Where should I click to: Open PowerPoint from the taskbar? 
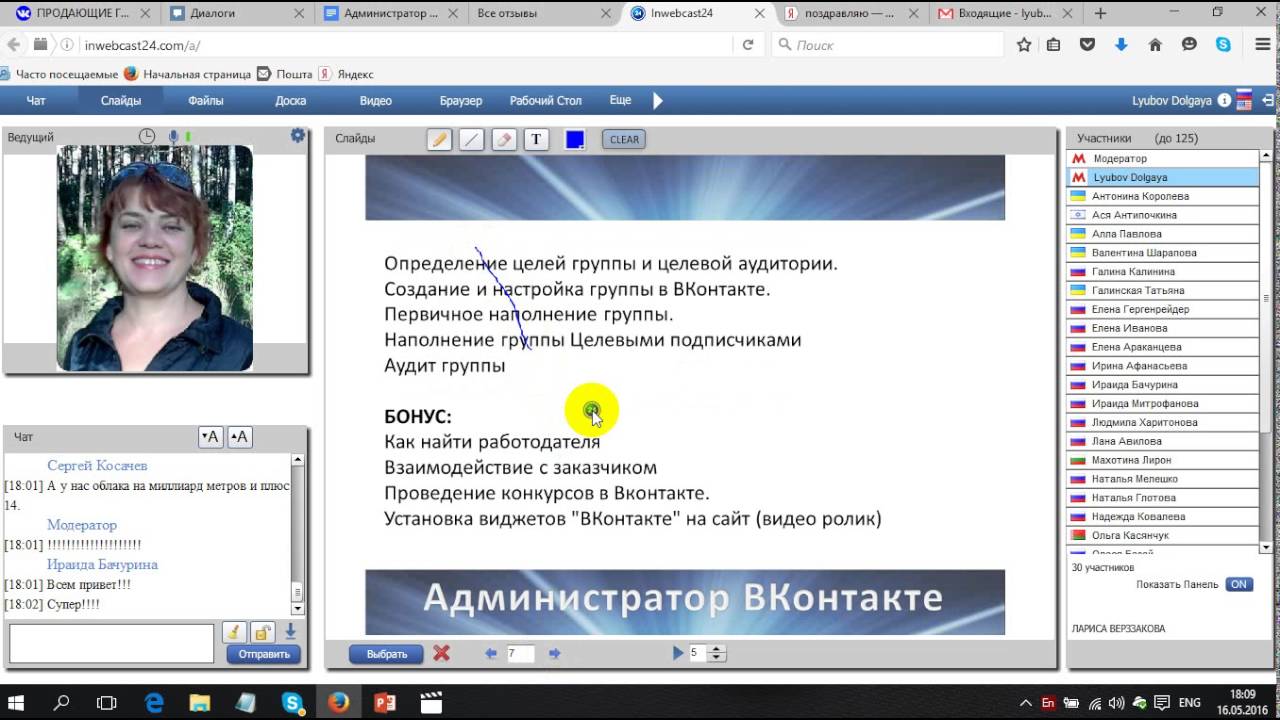pos(385,703)
